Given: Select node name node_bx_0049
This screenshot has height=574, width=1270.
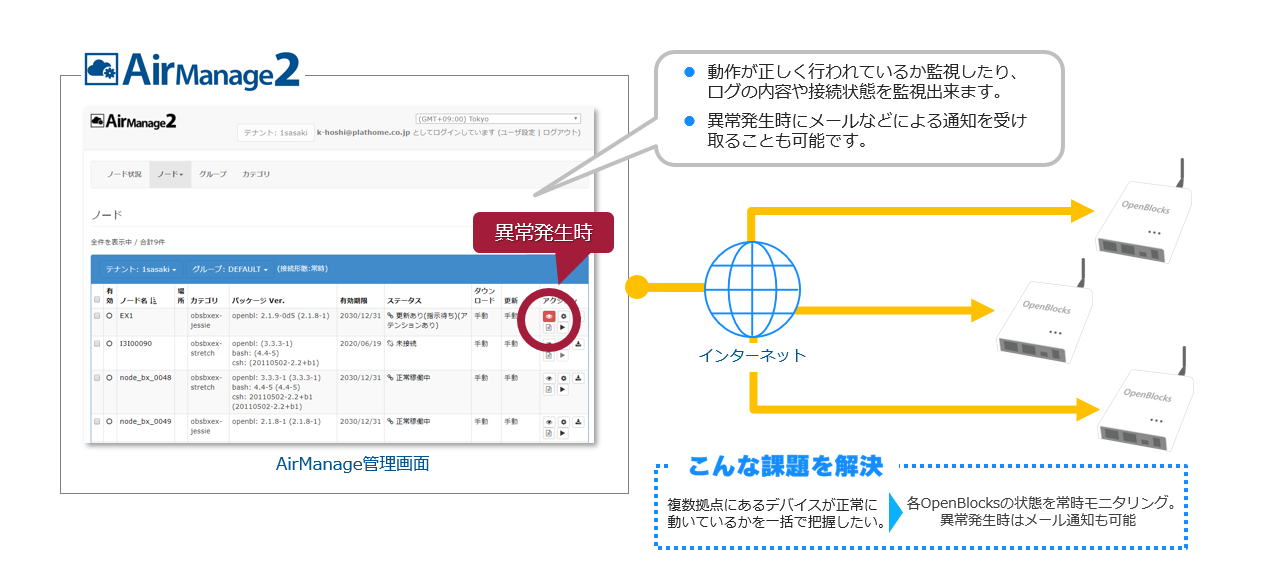Looking at the screenshot, I should click(145, 421).
